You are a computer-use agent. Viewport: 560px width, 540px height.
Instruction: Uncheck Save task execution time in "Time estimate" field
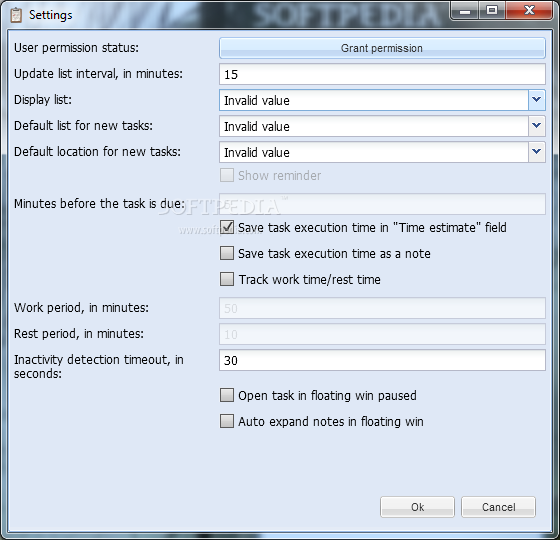tap(227, 227)
